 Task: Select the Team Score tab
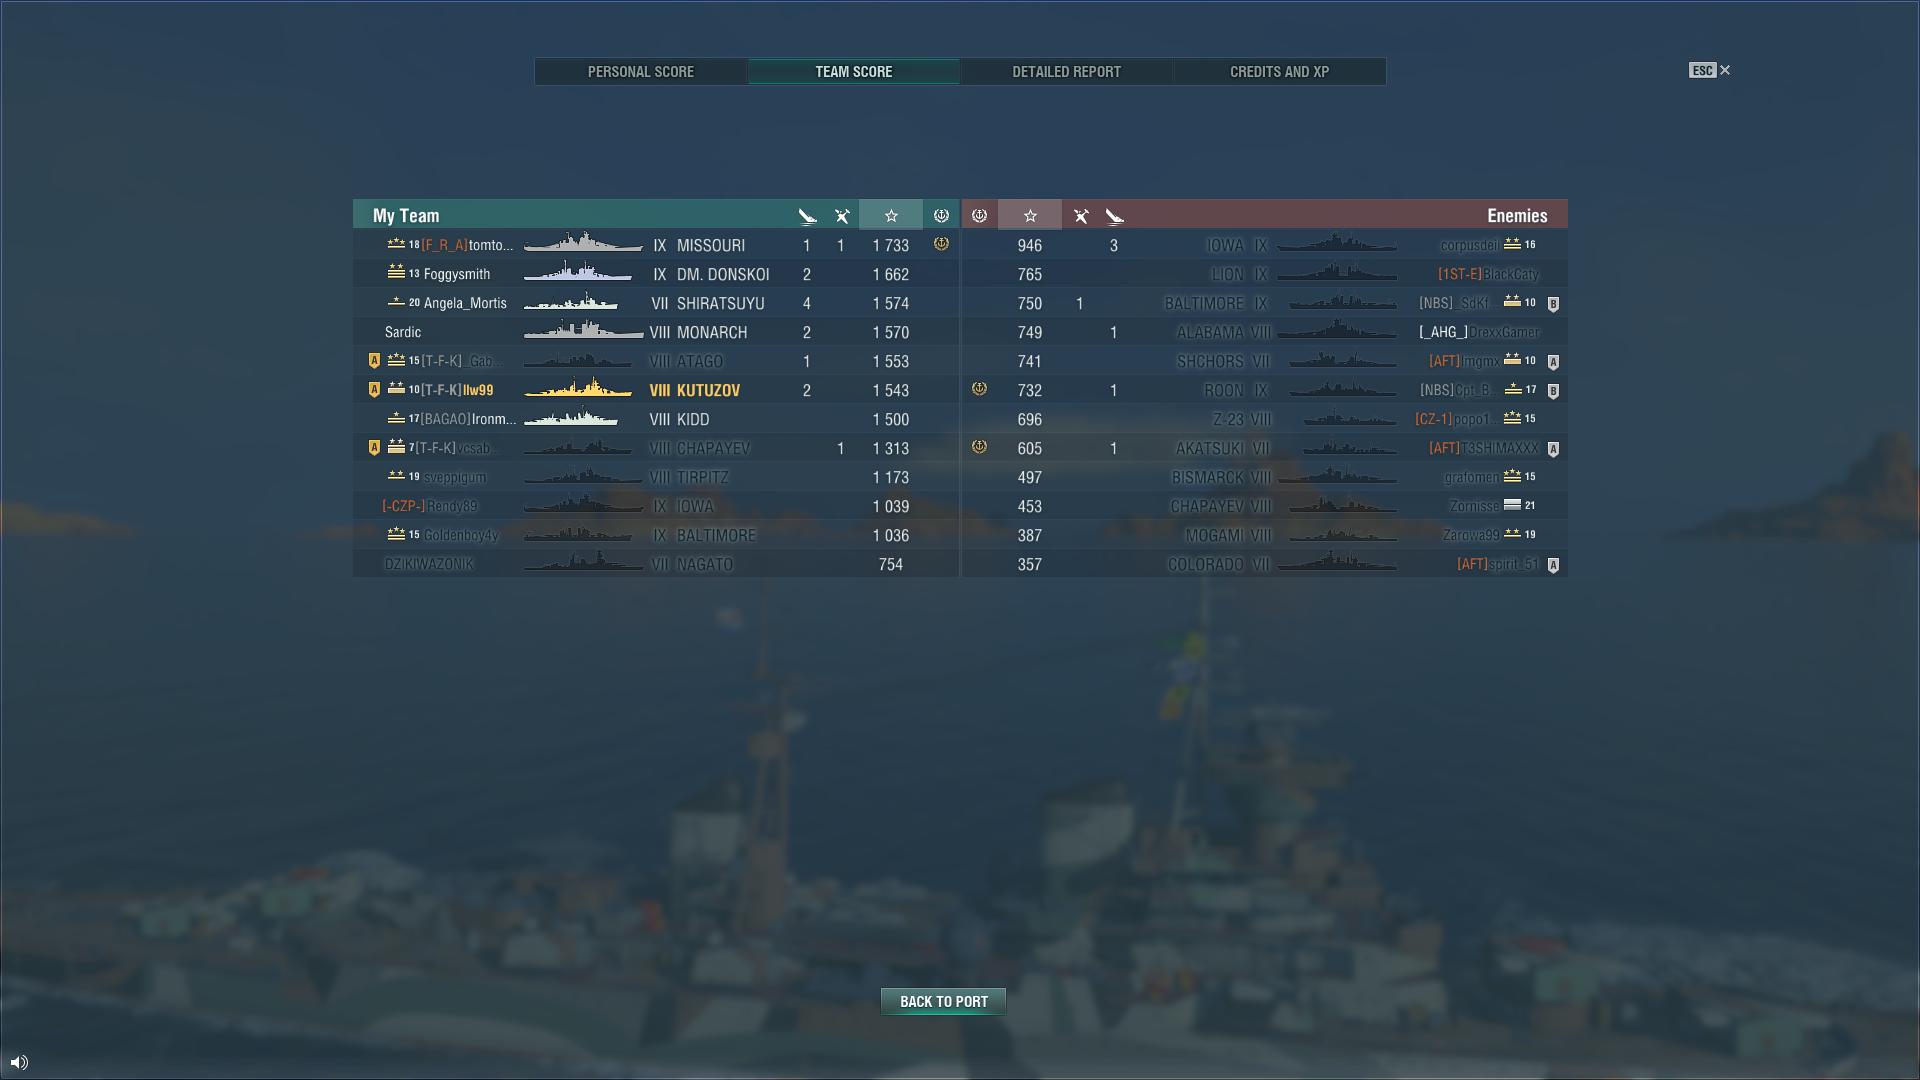pyautogui.click(x=854, y=72)
